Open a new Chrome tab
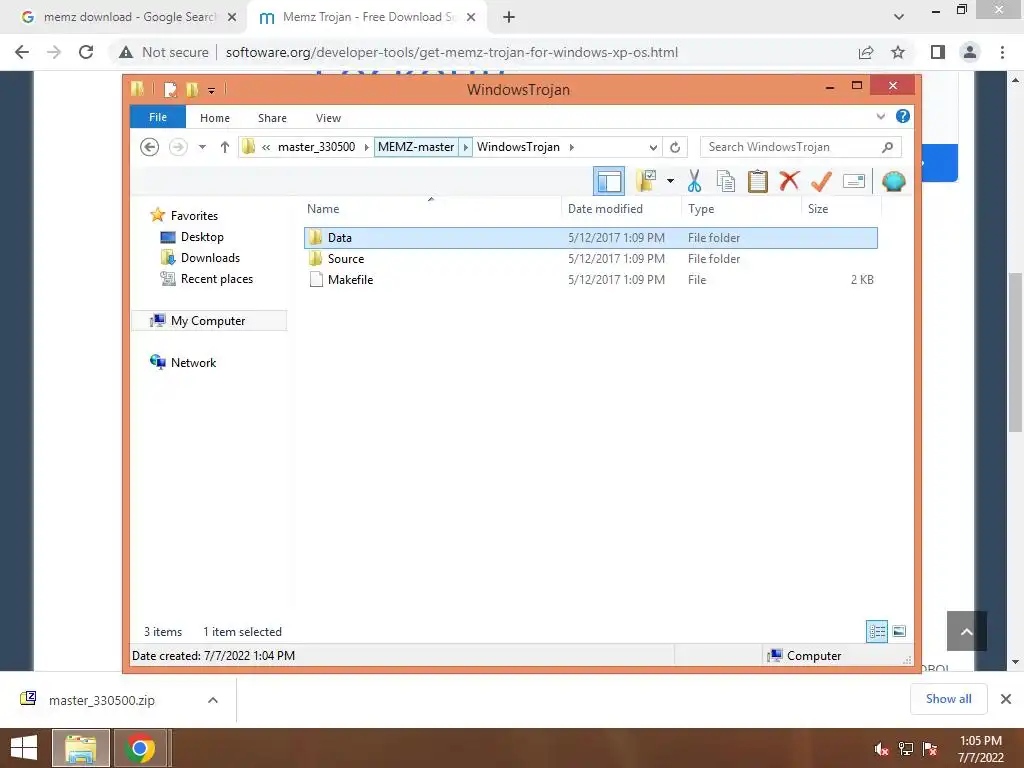 pyautogui.click(x=509, y=18)
